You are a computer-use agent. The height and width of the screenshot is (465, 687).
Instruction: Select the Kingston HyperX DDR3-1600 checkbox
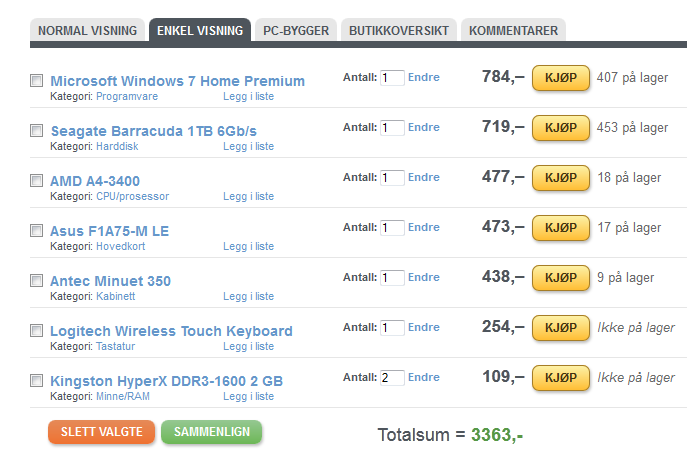36,380
